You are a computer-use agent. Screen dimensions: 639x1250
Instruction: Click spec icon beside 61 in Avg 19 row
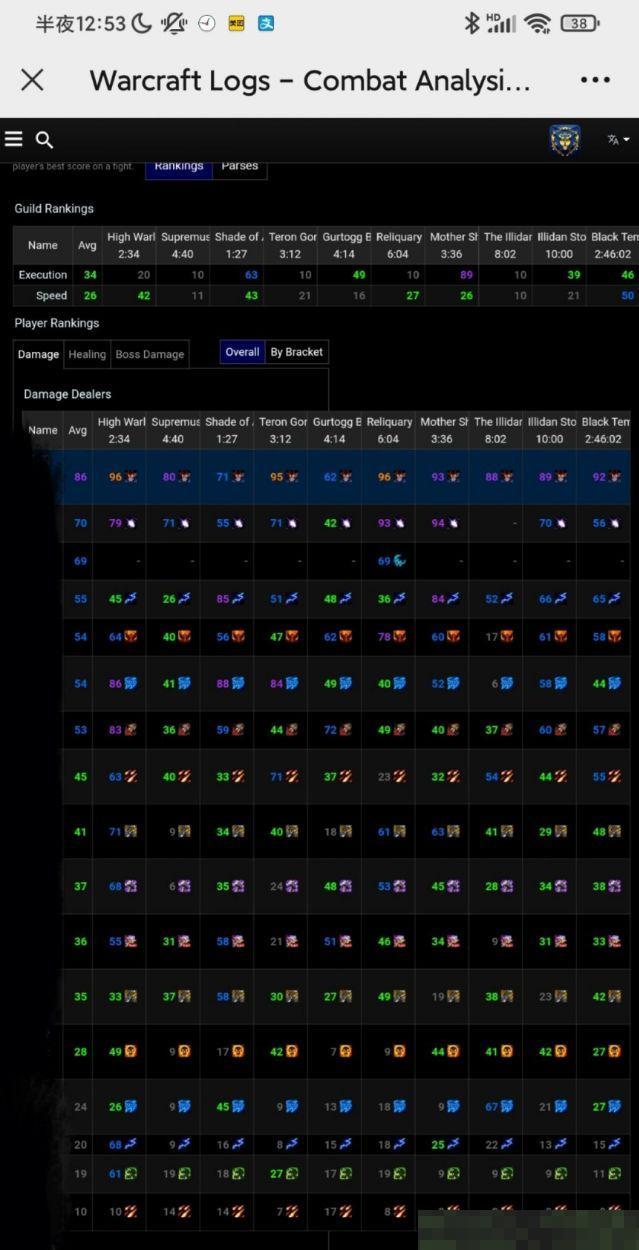pos(130,1174)
